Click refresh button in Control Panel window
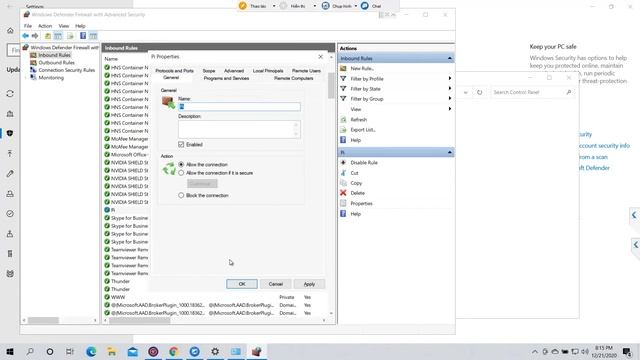The height and width of the screenshot is (360, 640). point(480,92)
